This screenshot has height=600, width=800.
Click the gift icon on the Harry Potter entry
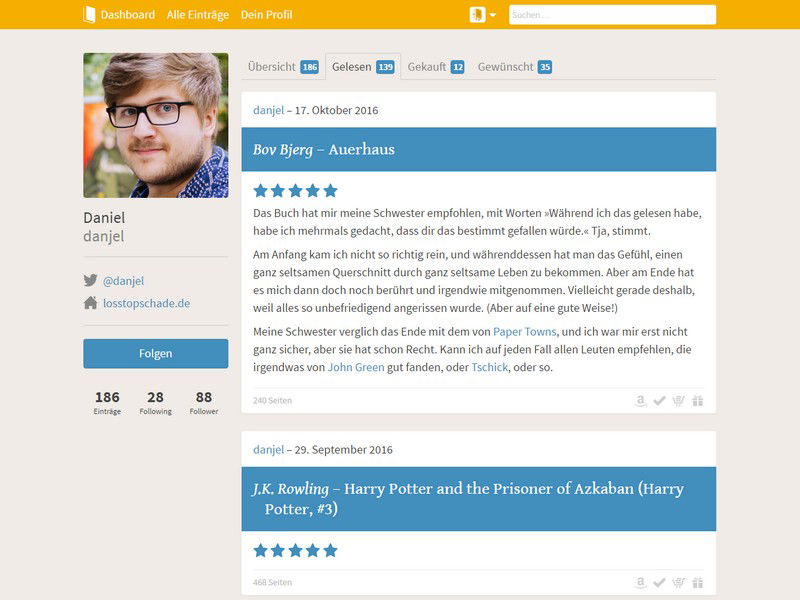697,582
